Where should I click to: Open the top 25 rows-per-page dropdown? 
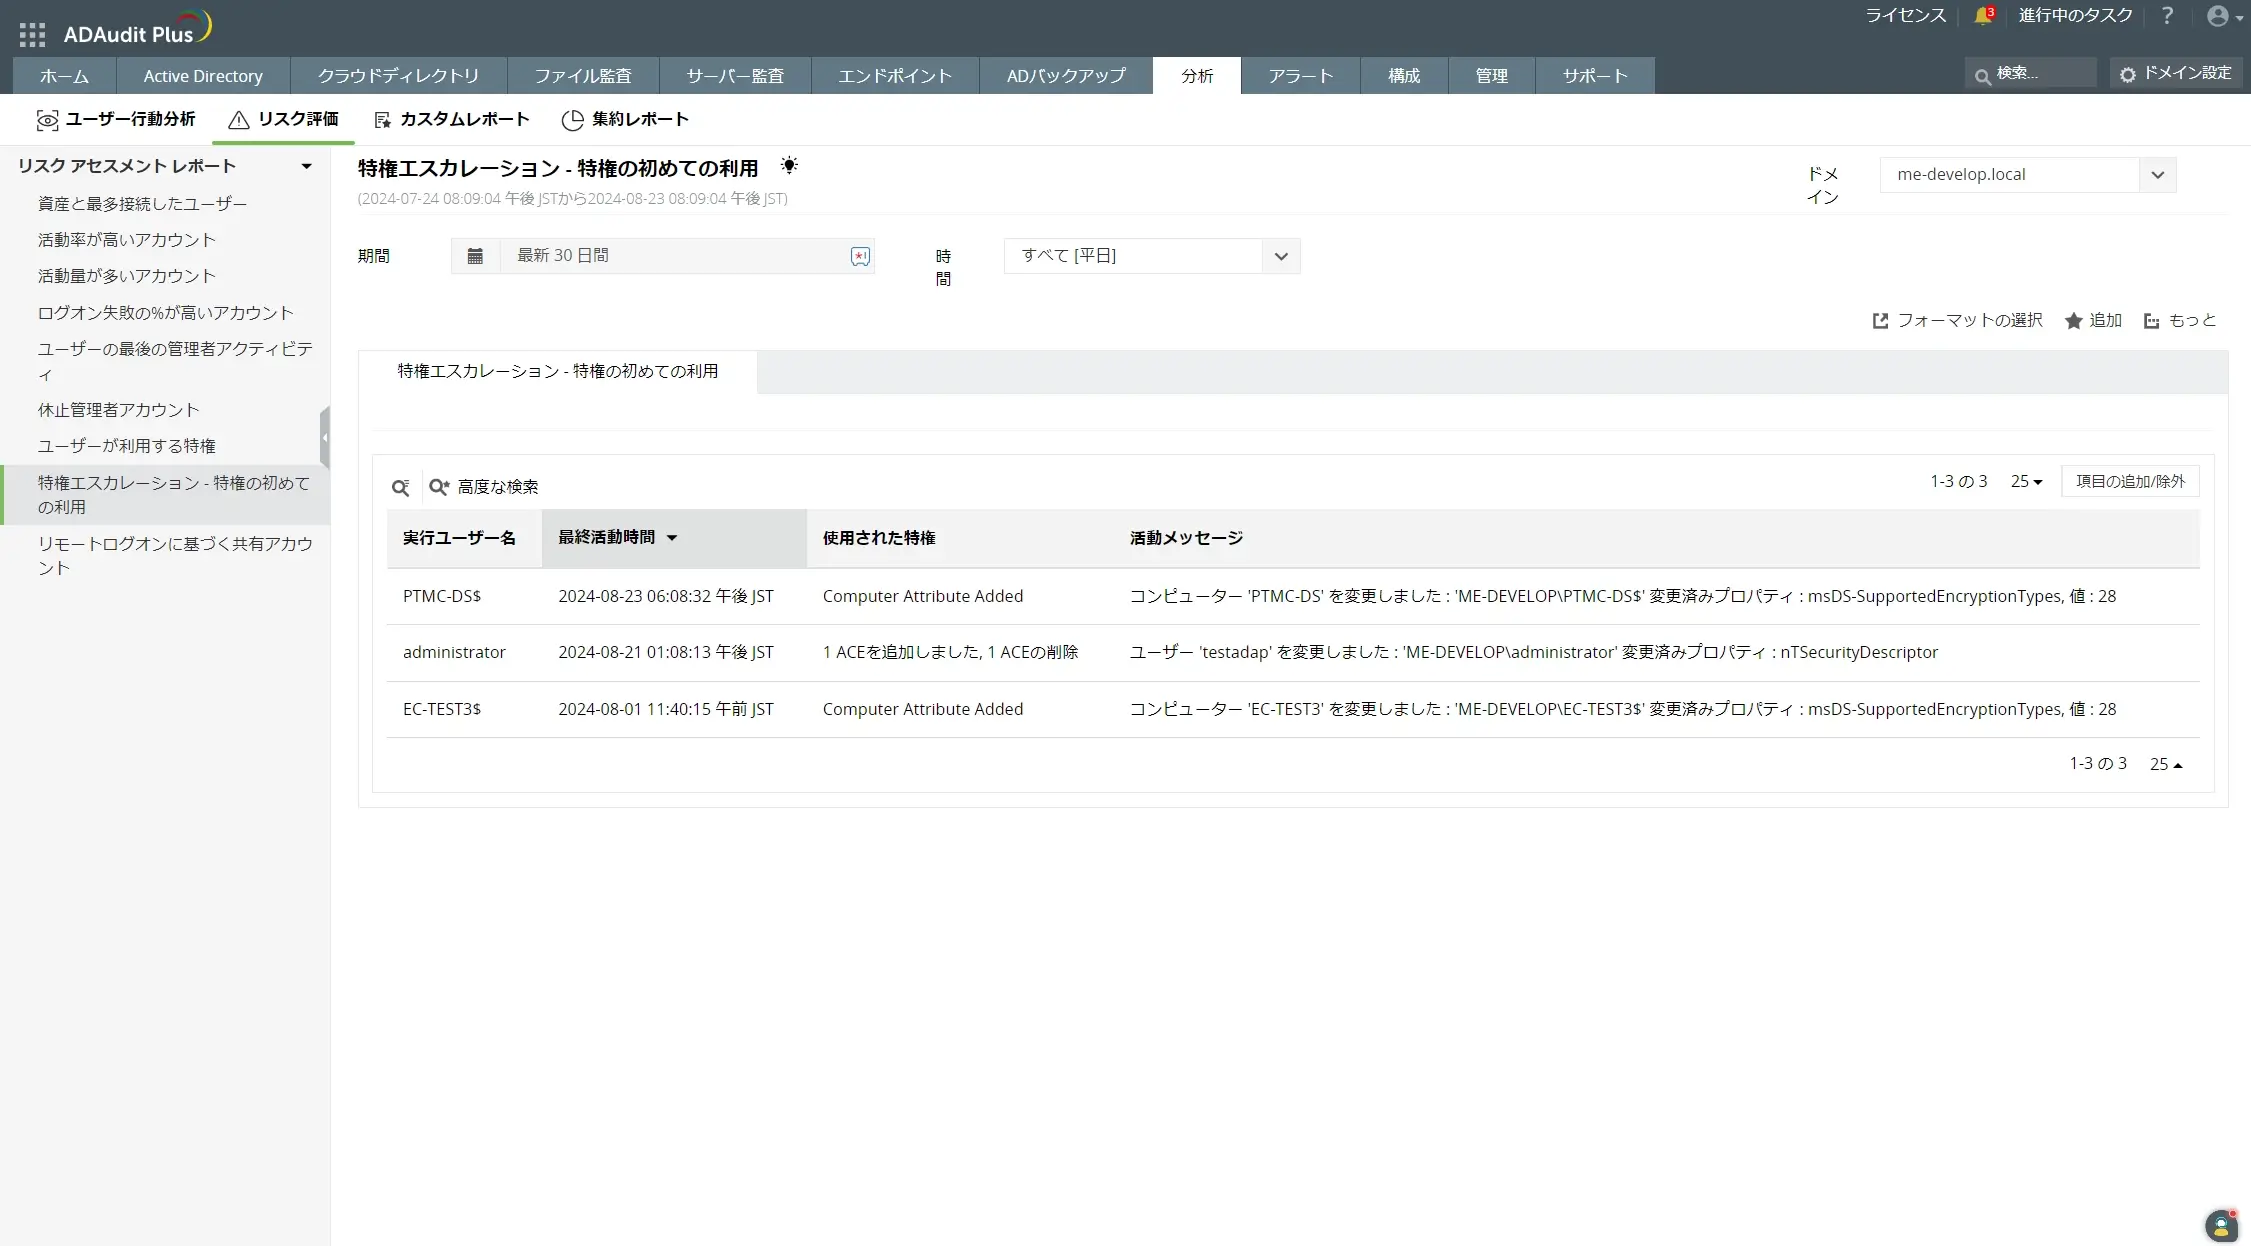point(2026,482)
